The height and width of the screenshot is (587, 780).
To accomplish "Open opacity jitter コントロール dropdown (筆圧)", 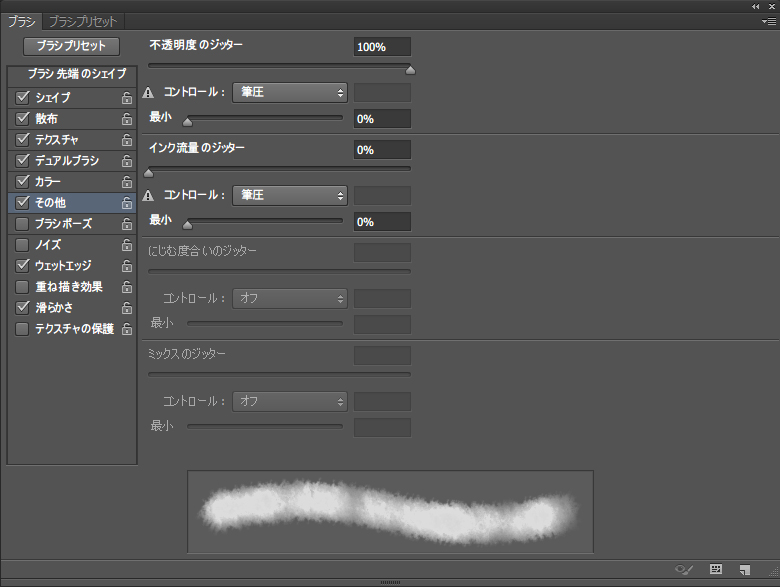I will coord(290,93).
